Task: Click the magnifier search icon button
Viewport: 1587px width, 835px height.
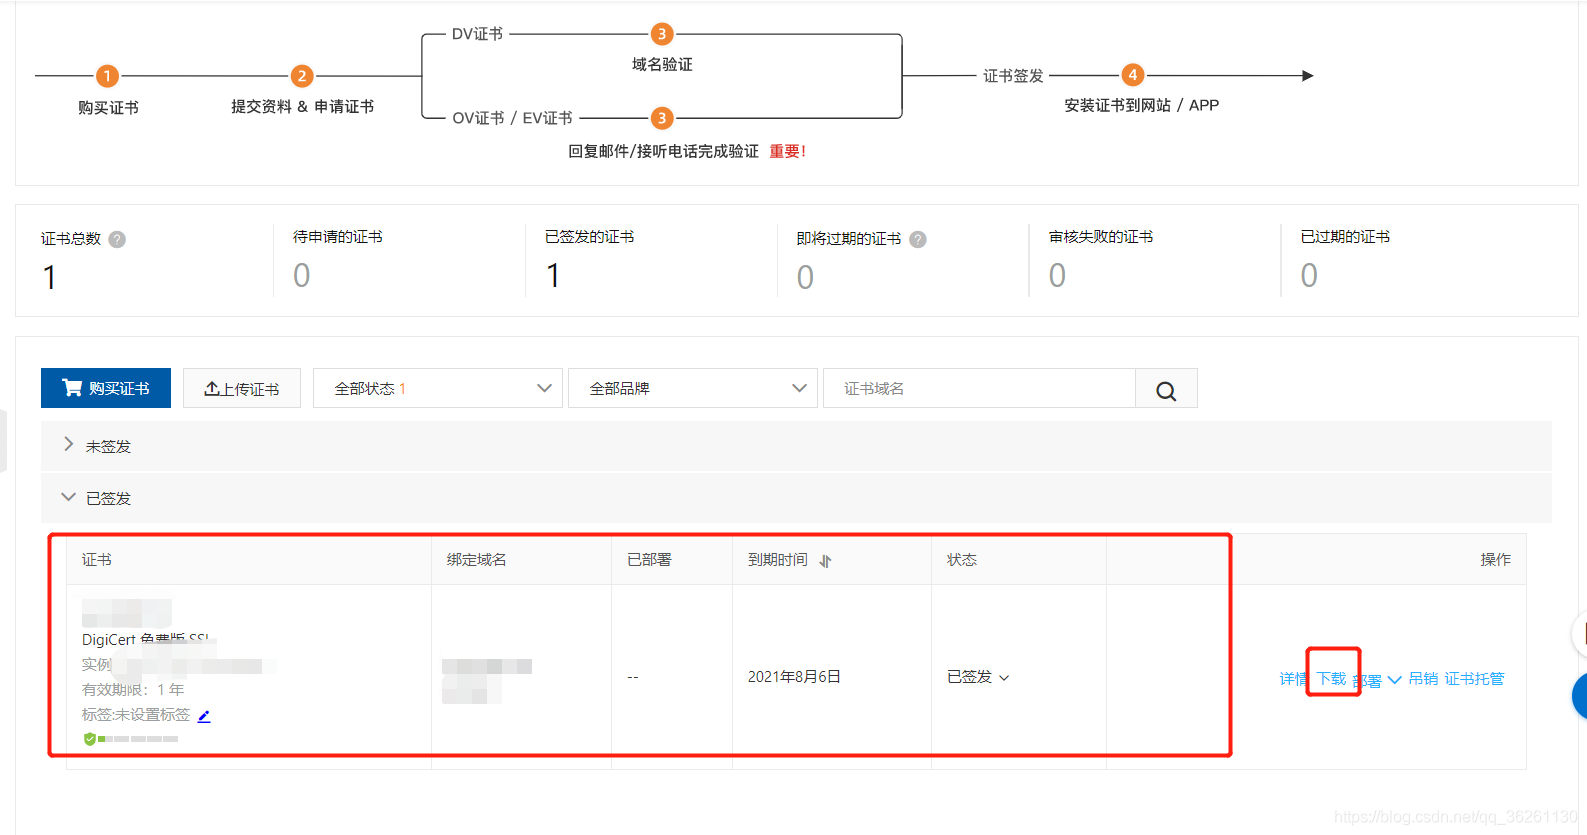Action: coord(1166,389)
